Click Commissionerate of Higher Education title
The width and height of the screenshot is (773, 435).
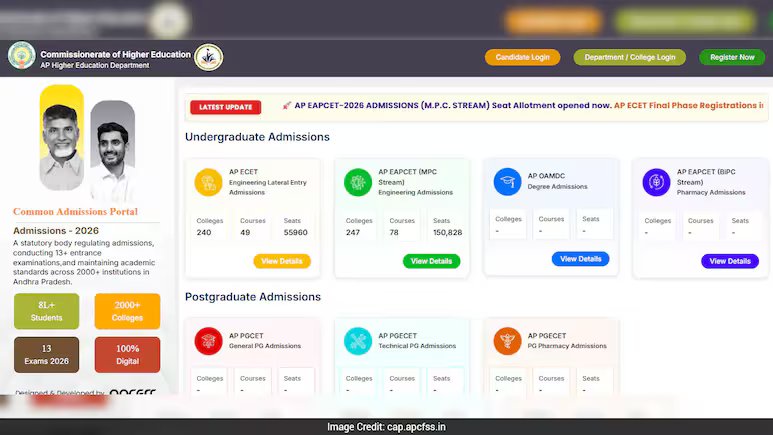click(115, 54)
